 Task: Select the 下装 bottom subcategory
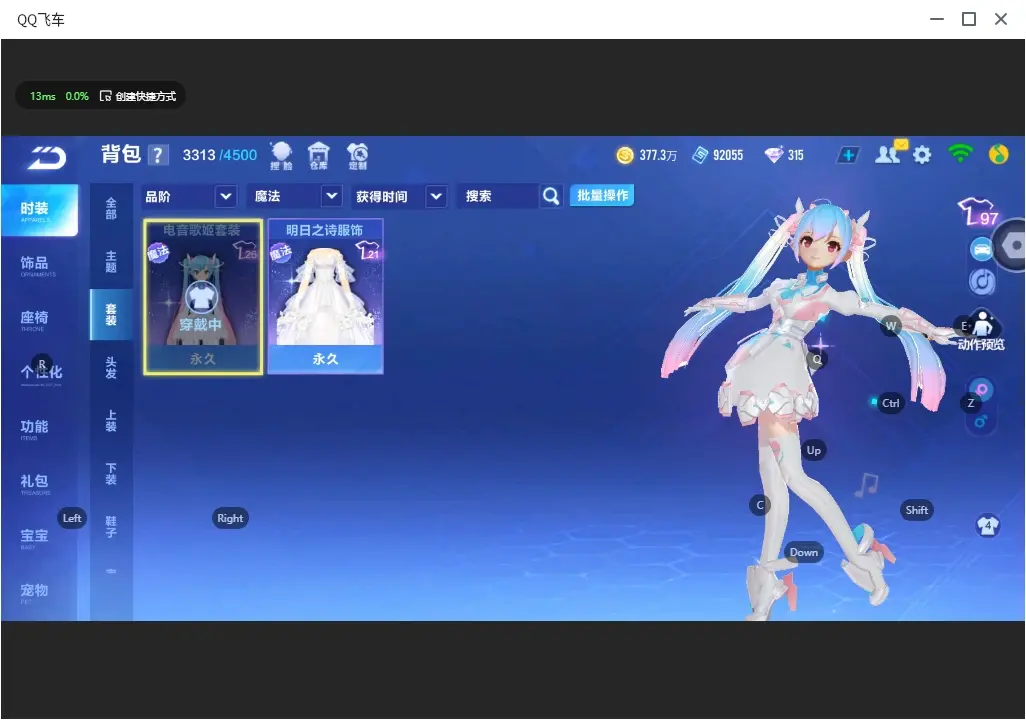(111, 474)
